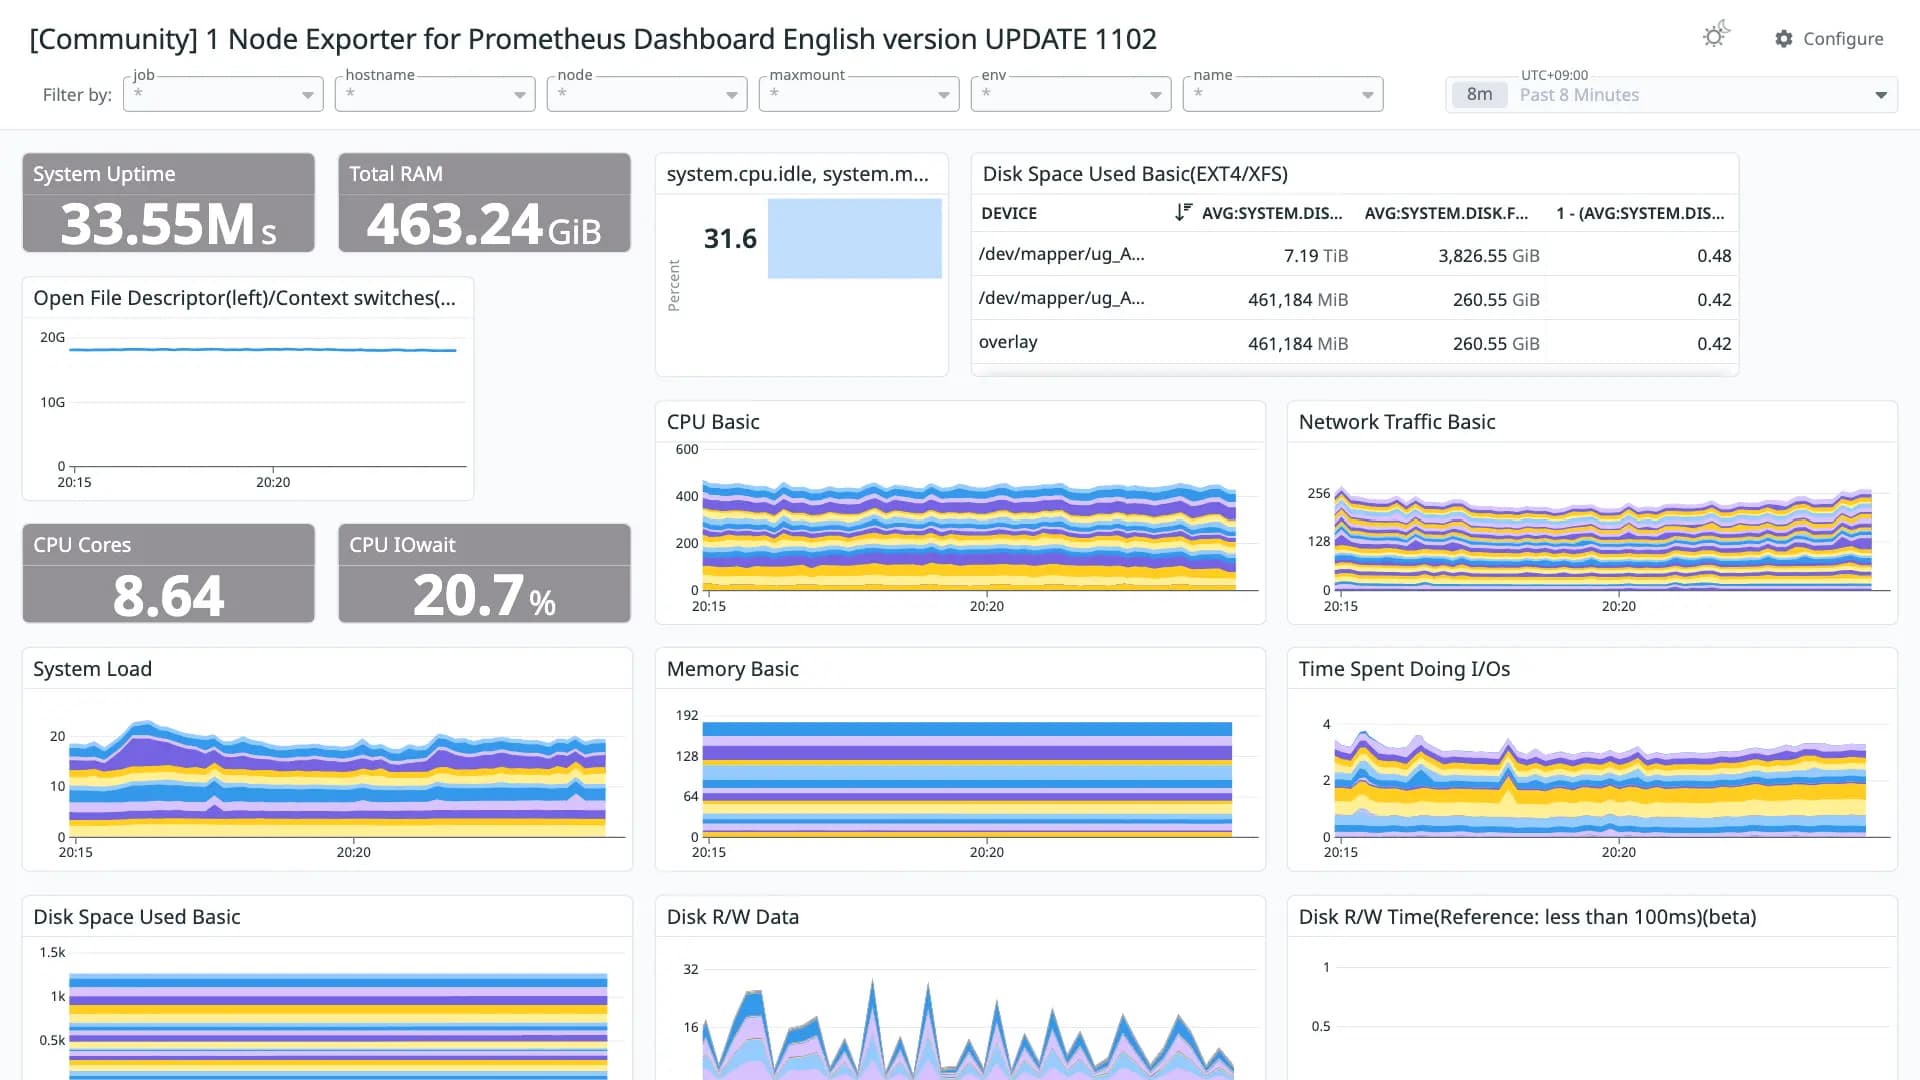Viewport: 1920px width, 1080px height.
Task: Click the system.cpu.idle, system.m... widget title
Action: pyautogui.click(x=798, y=174)
